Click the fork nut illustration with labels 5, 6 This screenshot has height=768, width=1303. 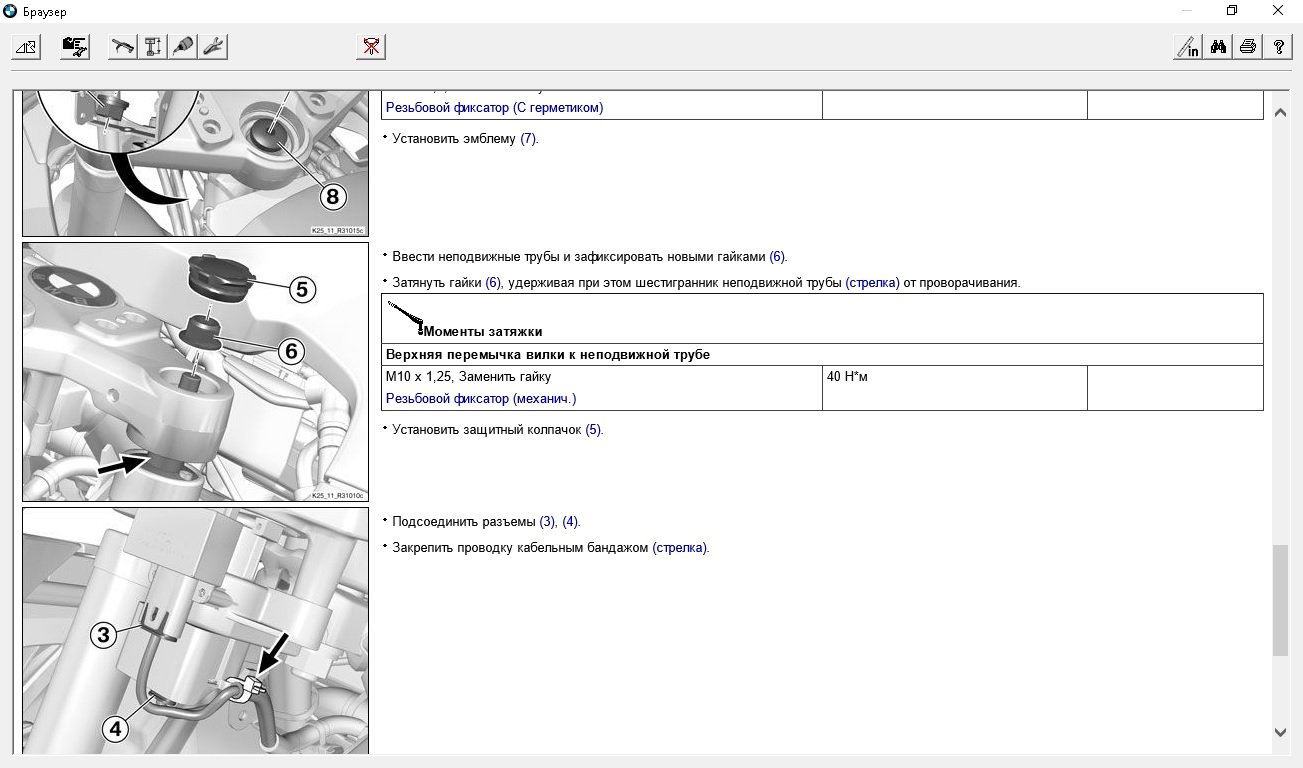tap(196, 372)
